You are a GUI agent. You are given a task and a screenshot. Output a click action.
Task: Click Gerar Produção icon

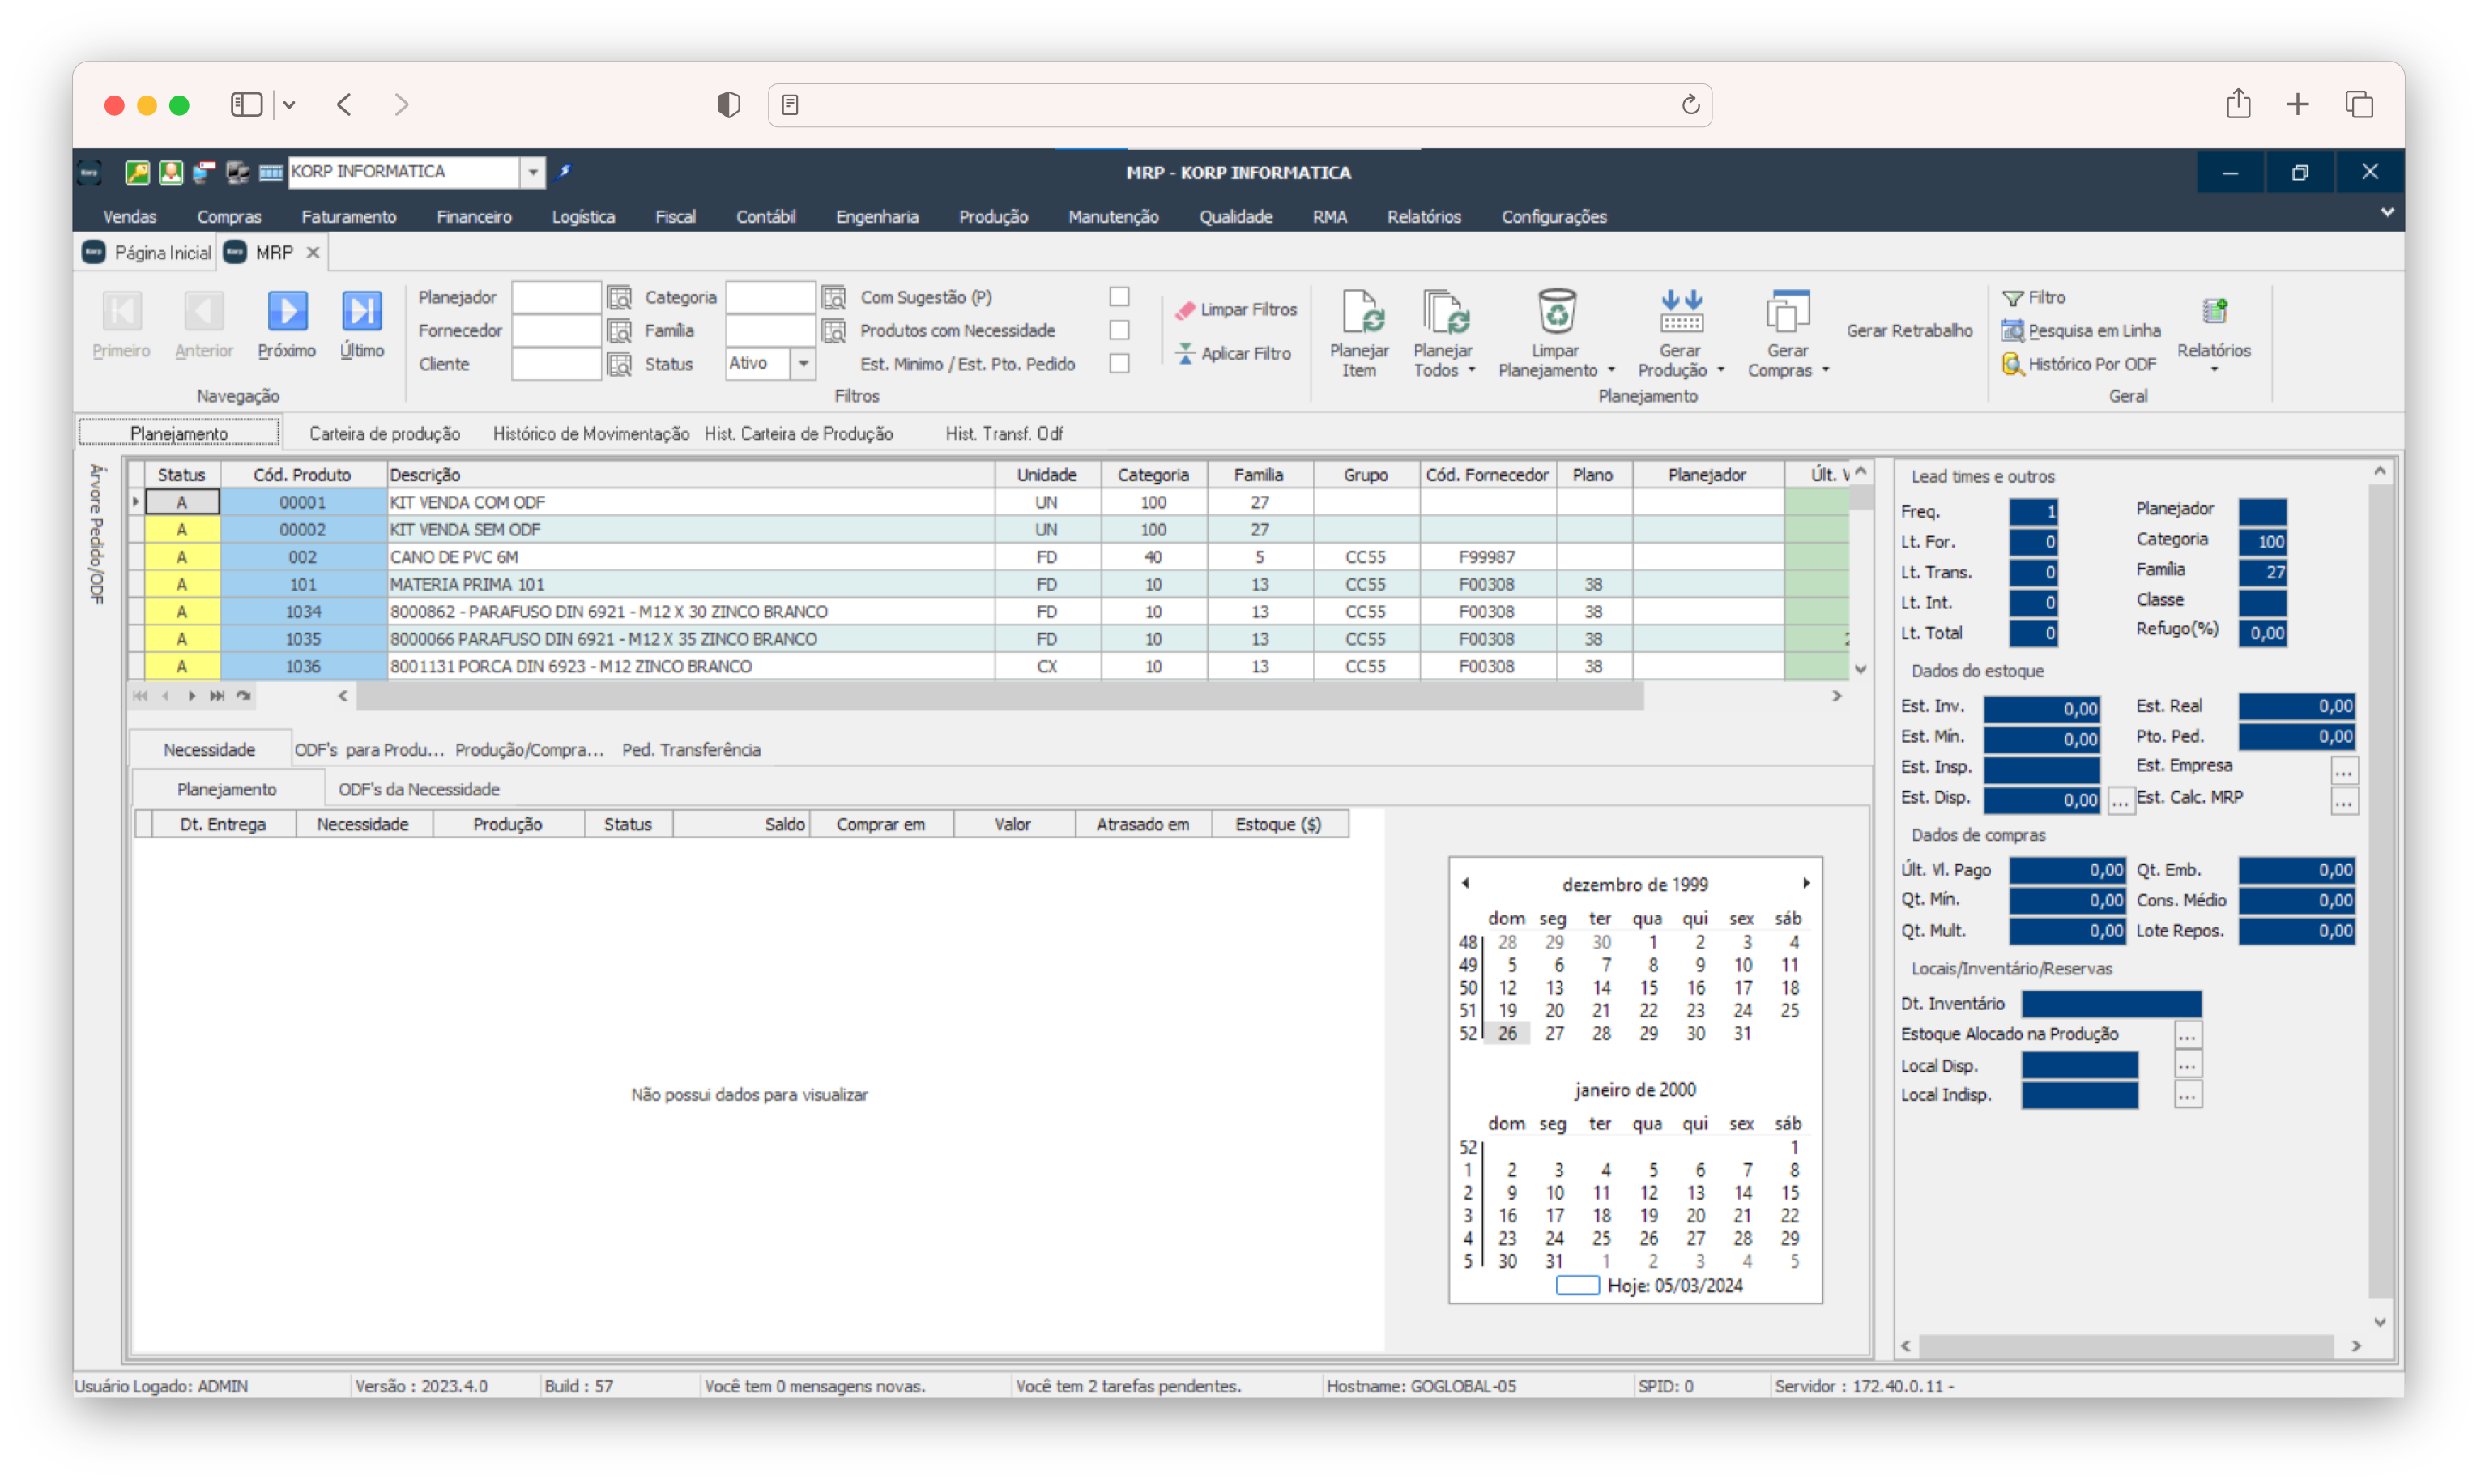click(1682, 312)
